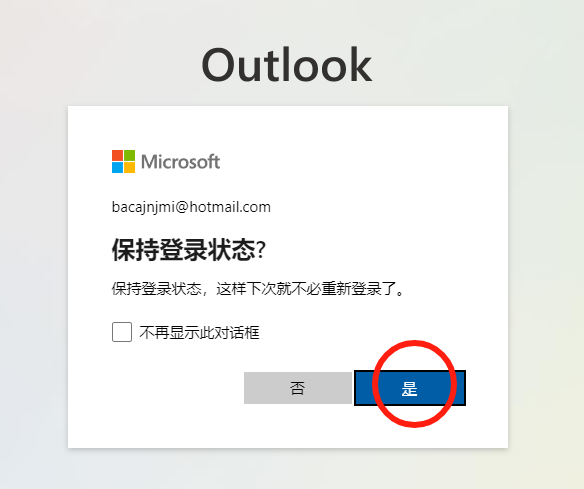The image size is (584, 489).
Task: Tick the 不再显示此对话框 checkbox
Action: [122, 332]
